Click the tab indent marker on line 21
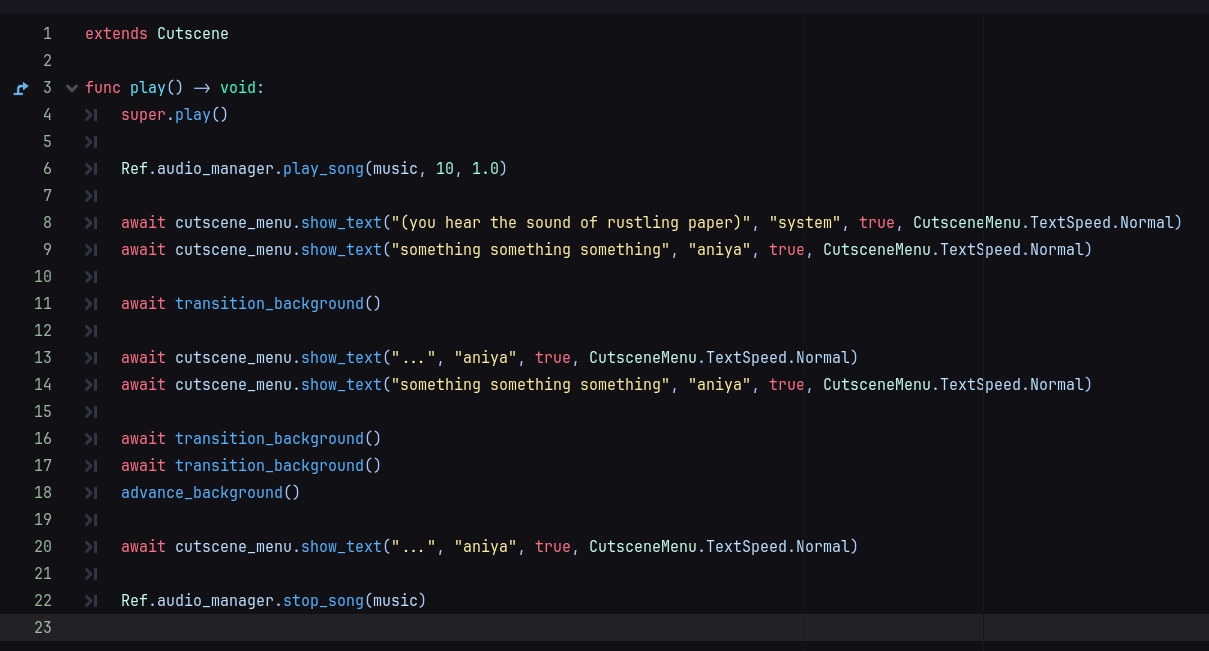The width and height of the screenshot is (1209, 651). pyautogui.click(x=91, y=574)
